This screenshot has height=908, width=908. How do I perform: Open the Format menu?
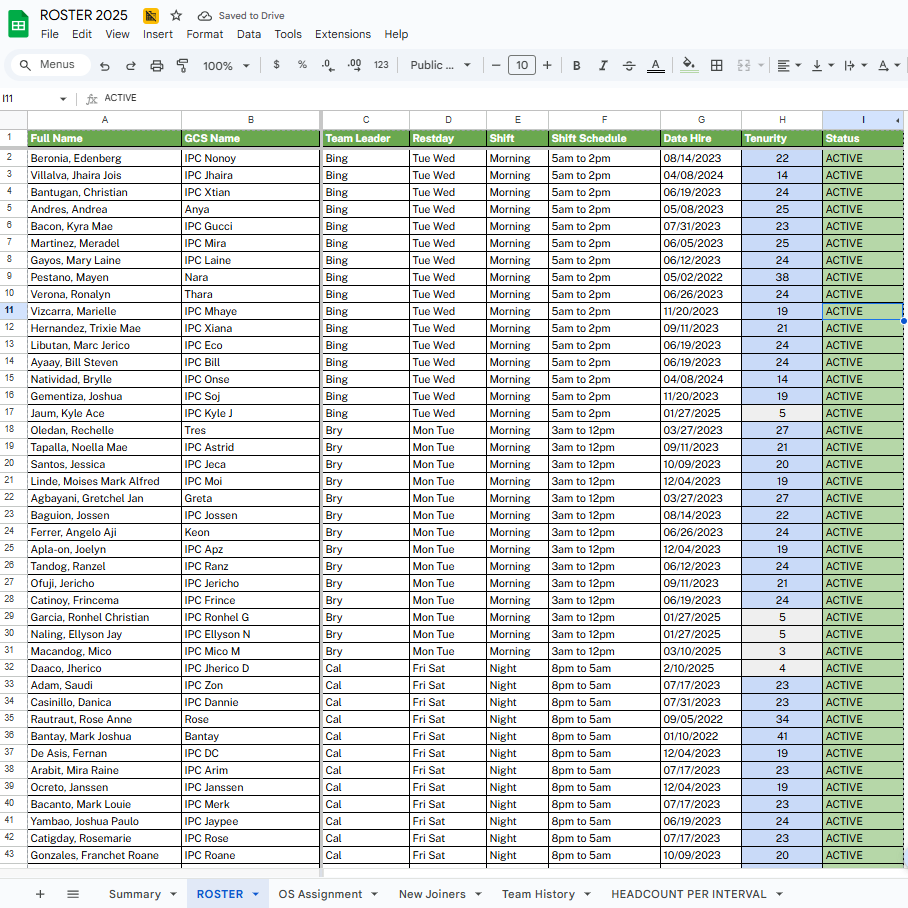click(204, 34)
